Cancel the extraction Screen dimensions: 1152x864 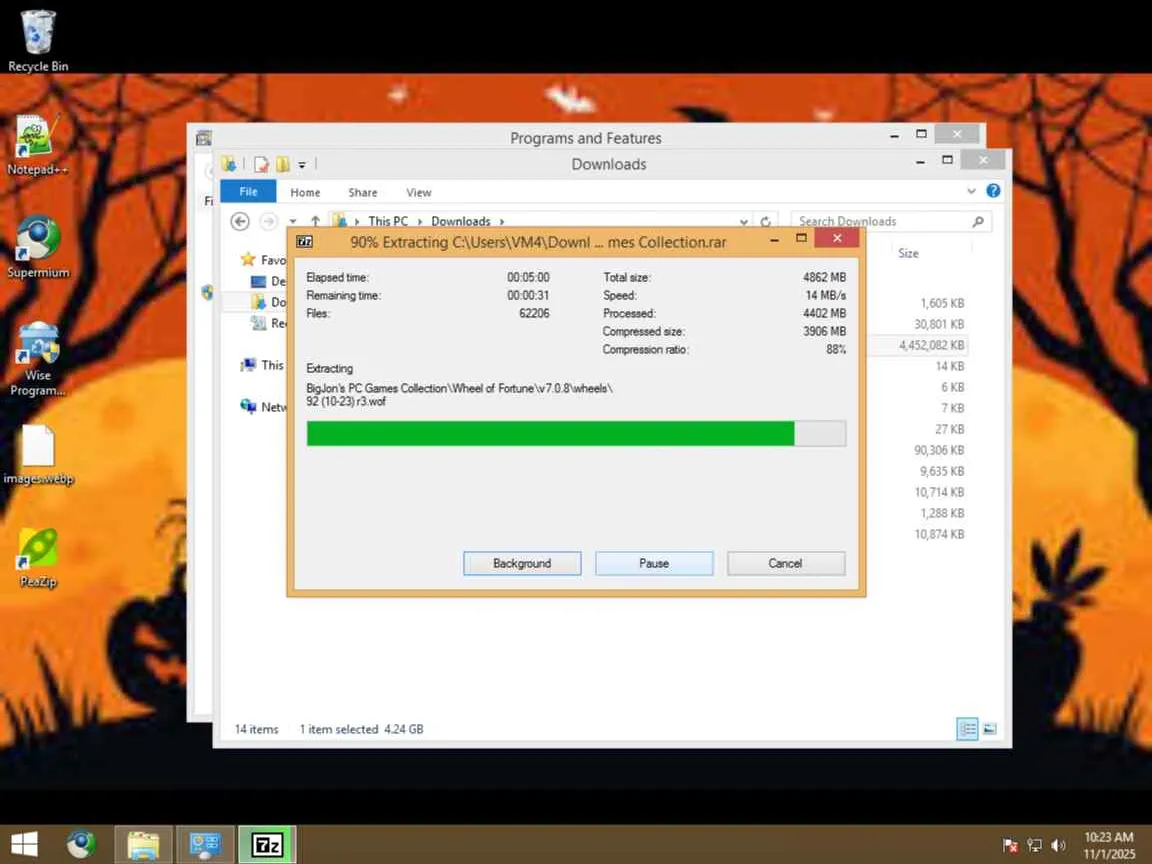pos(785,564)
